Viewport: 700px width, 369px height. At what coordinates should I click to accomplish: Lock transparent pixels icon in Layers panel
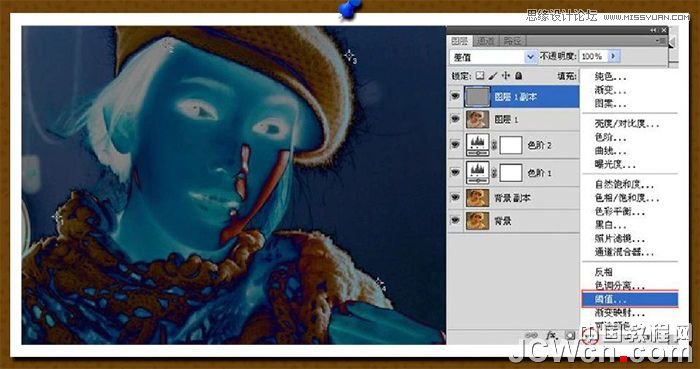click(479, 76)
